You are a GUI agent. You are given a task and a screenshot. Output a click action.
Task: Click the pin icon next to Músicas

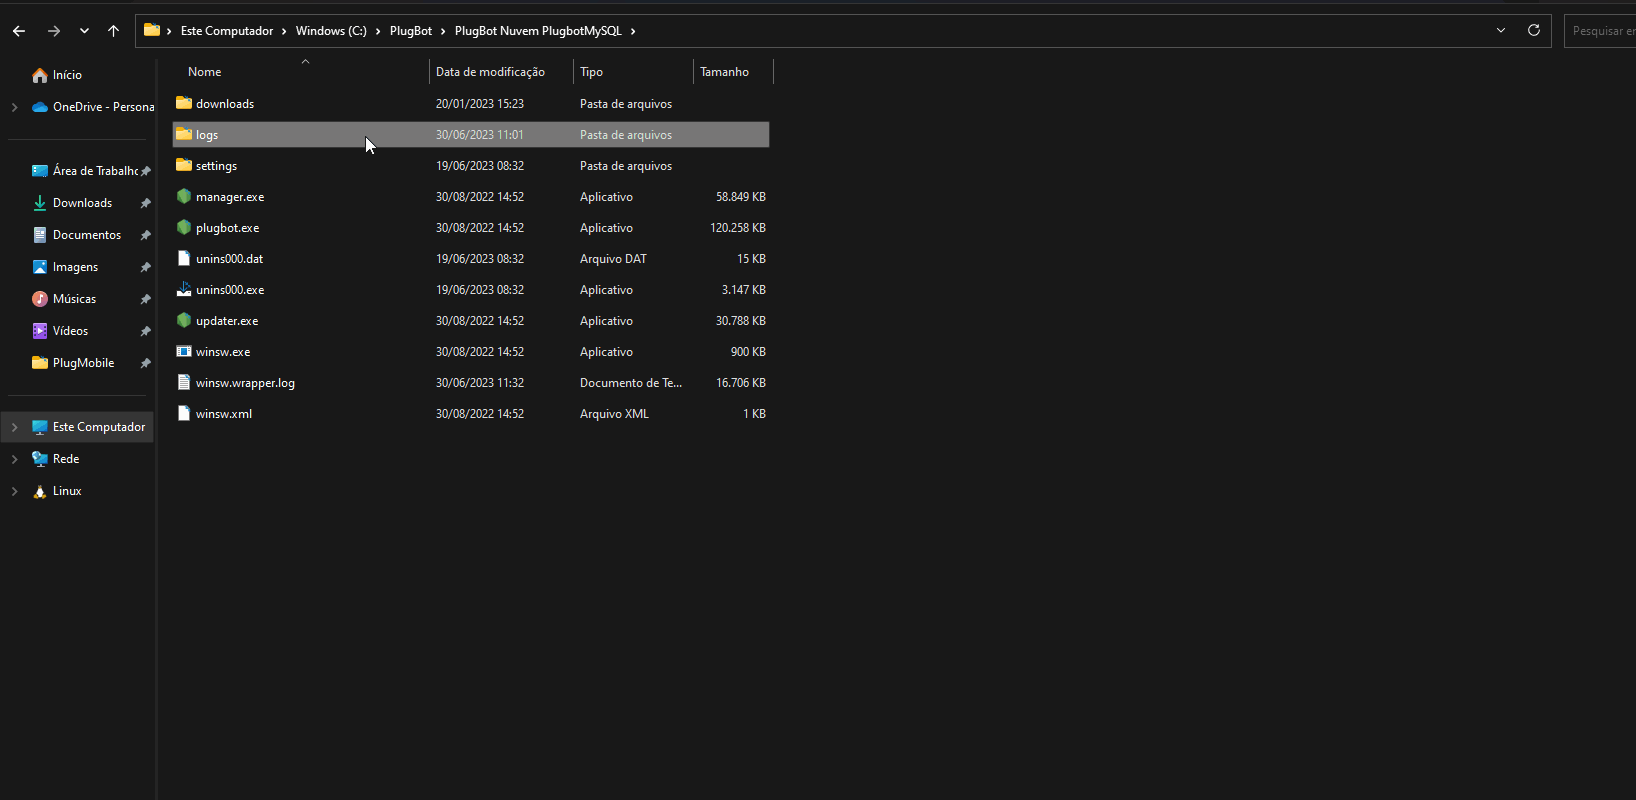145,299
